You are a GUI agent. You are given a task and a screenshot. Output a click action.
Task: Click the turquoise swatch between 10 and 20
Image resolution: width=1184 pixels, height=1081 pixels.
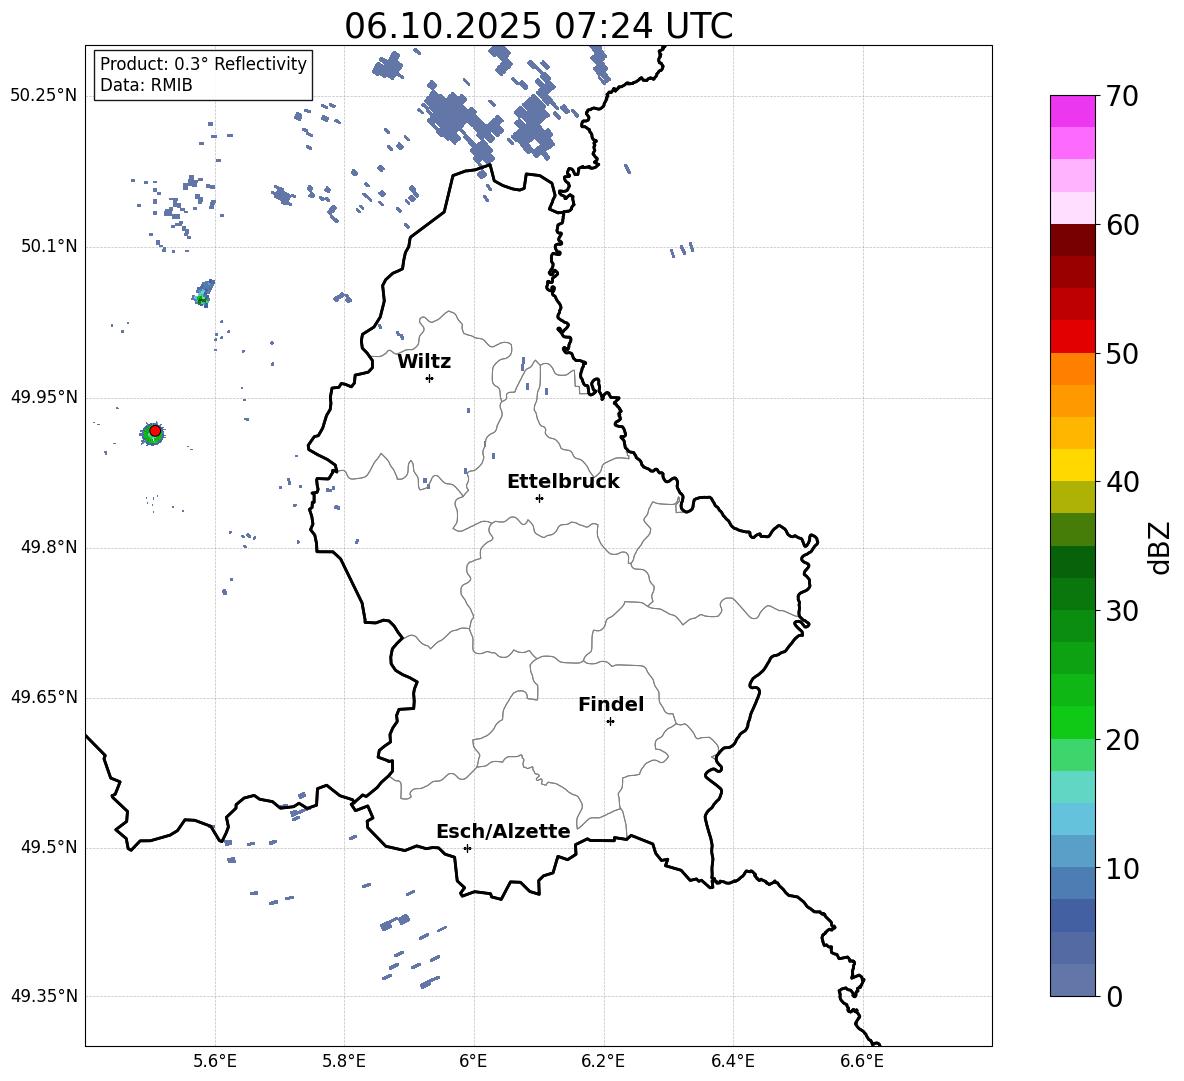click(x=1072, y=787)
